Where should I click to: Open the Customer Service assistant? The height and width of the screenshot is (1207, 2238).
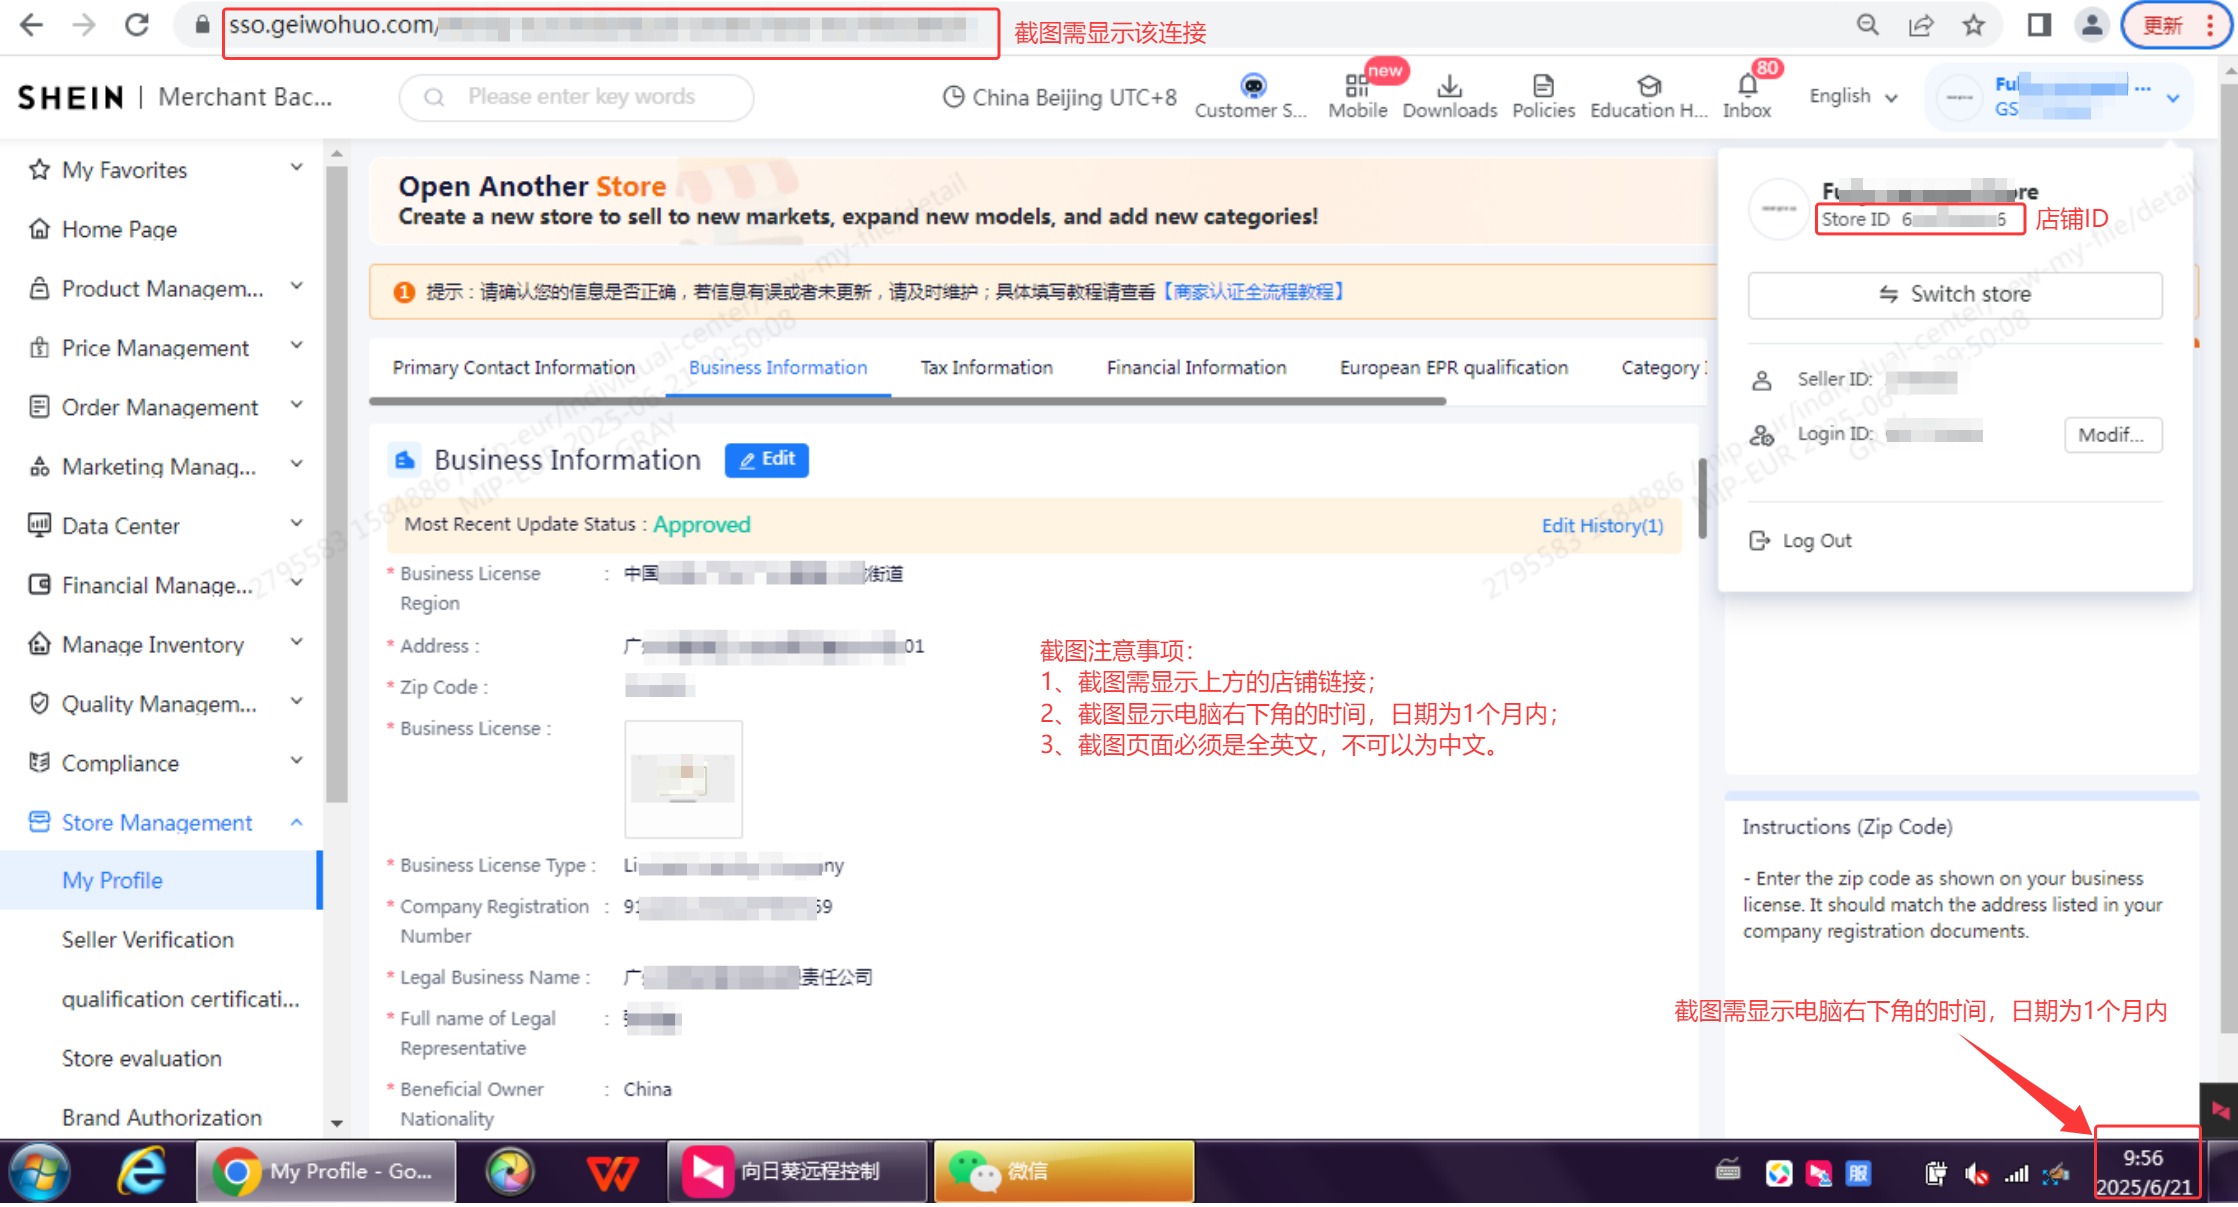pyautogui.click(x=1251, y=95)
